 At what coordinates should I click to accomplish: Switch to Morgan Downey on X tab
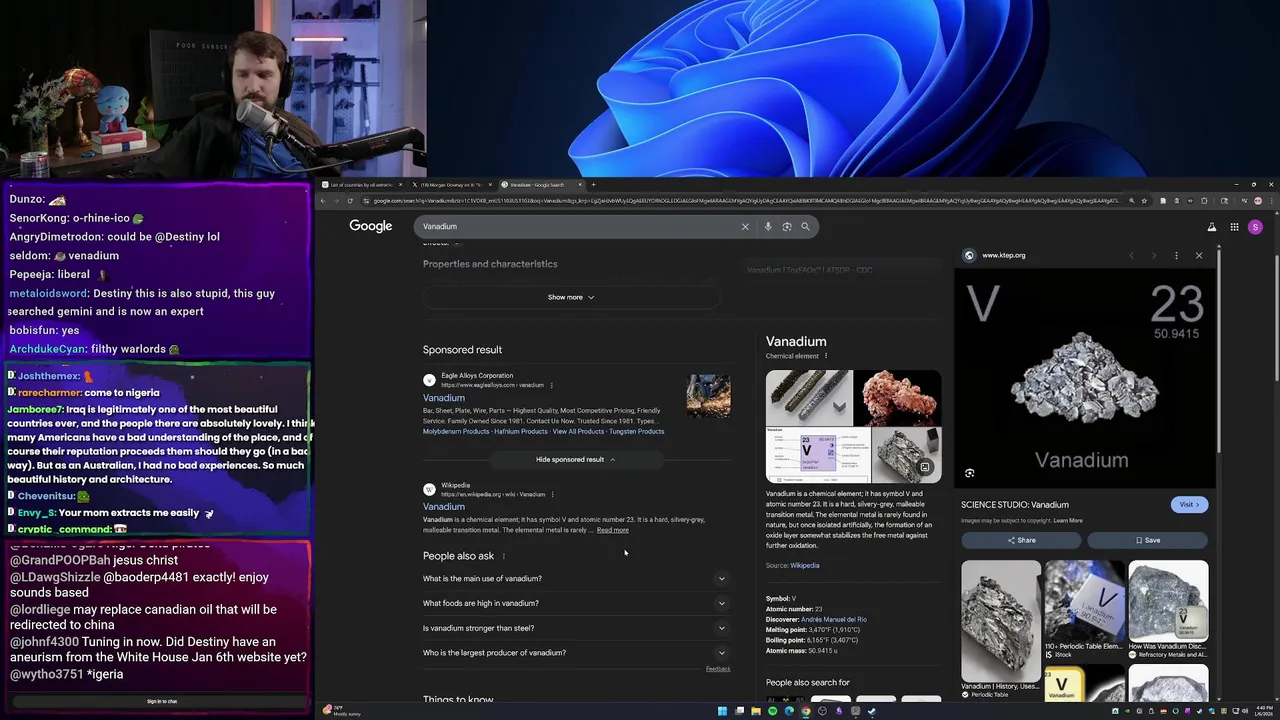[x=451, y=184]
